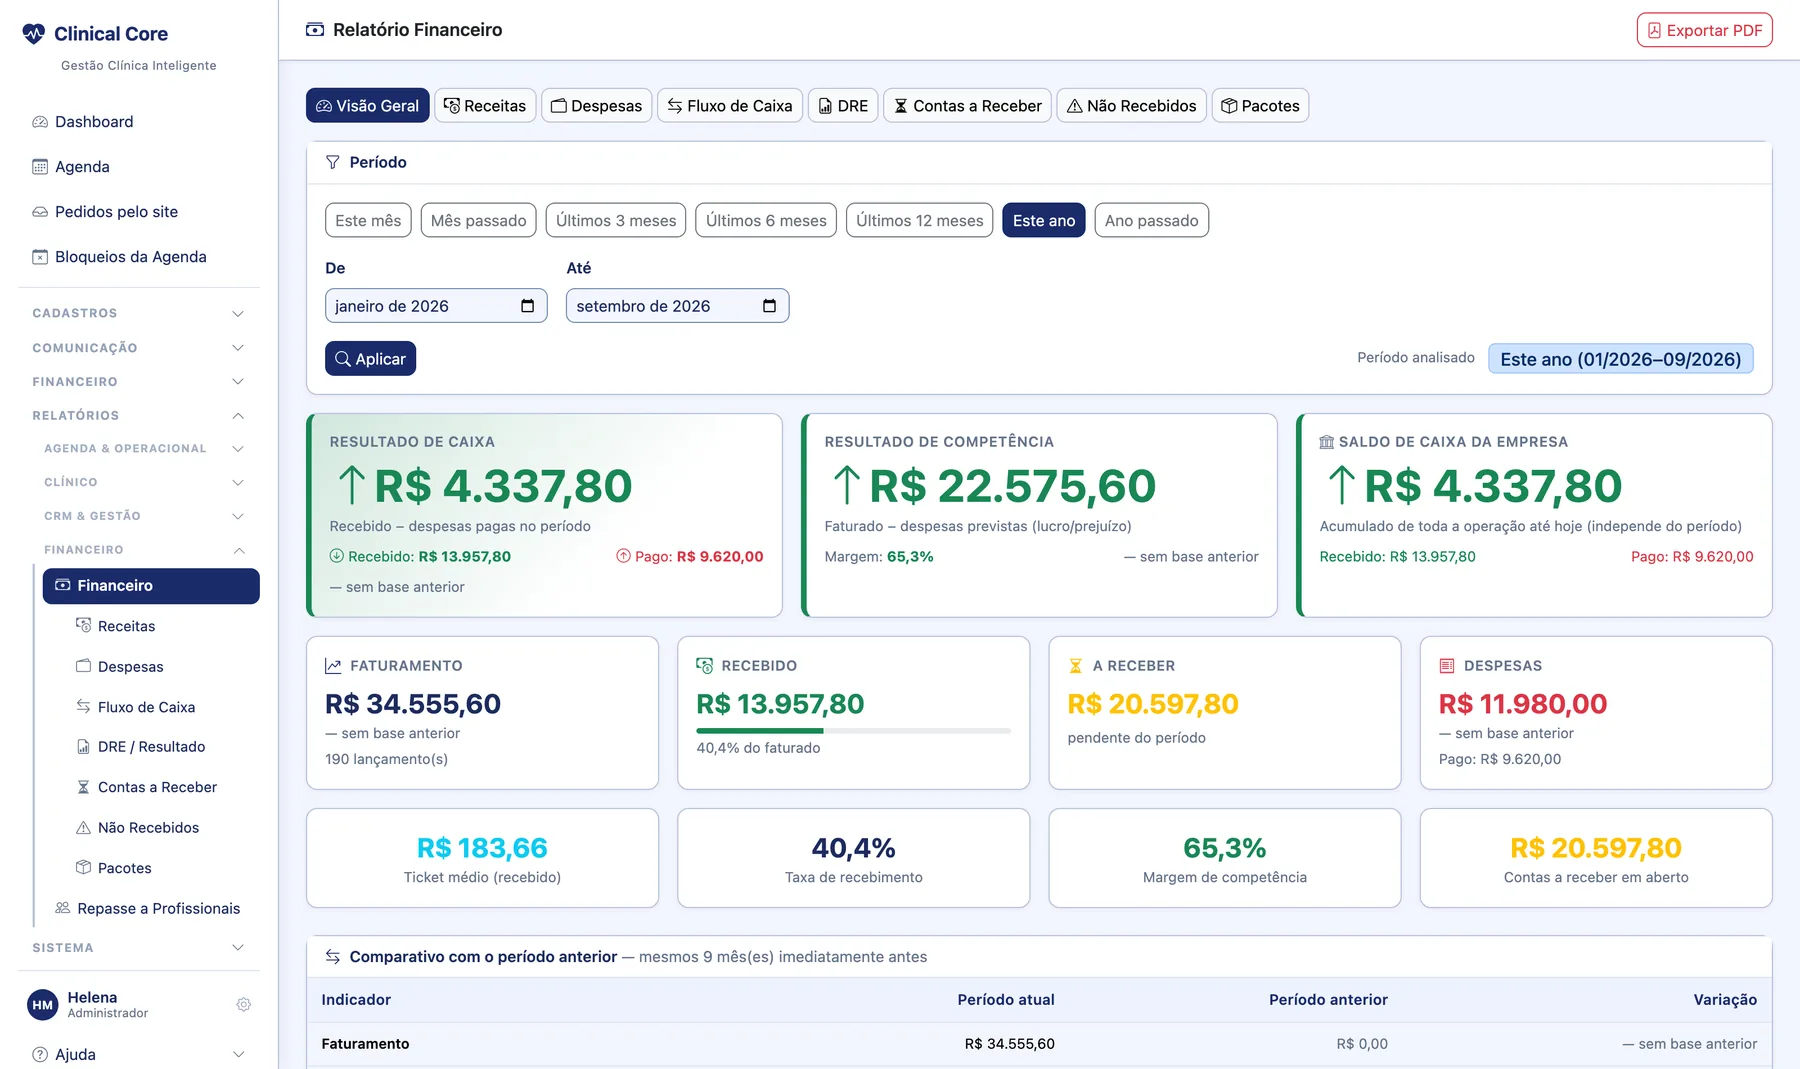Click the Bloqueios da Agenda icon
1800x1069 pixels.
40,257
